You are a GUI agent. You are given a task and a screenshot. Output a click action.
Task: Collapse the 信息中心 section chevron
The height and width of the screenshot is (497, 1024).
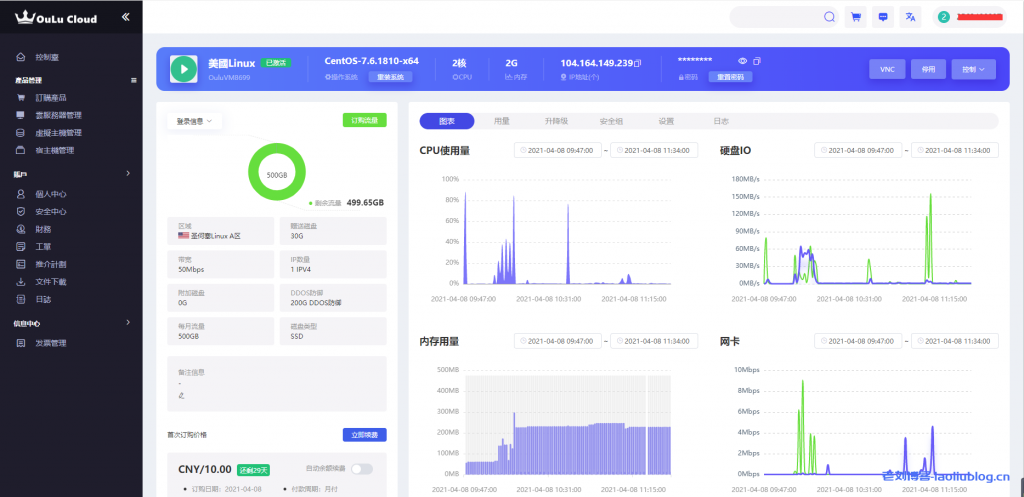(x=128, y=322)
